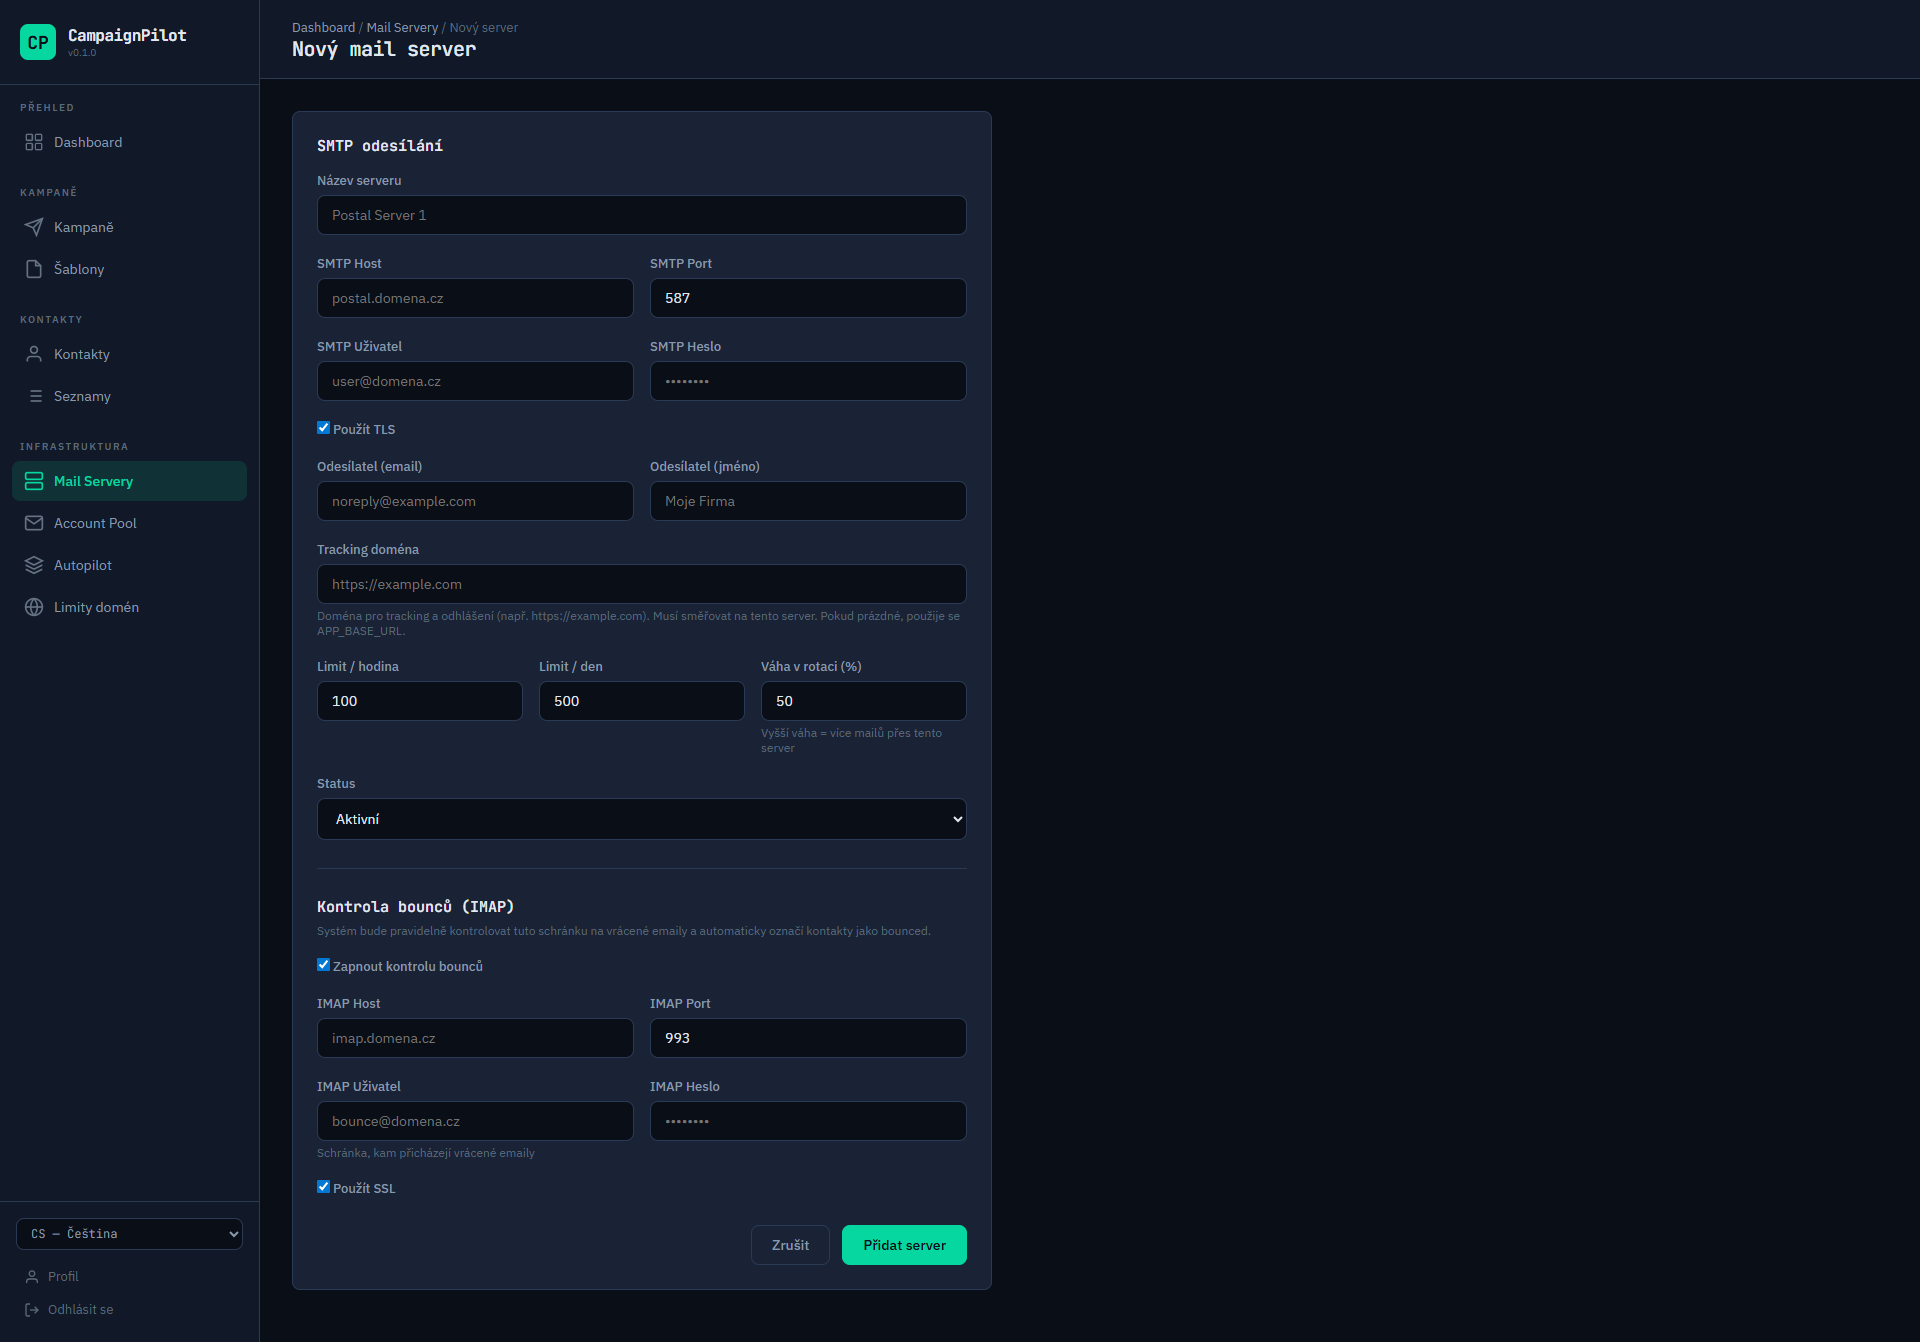Click the CampaignPilot CP logo icon
The image size is (1920, 1342).
38,42
